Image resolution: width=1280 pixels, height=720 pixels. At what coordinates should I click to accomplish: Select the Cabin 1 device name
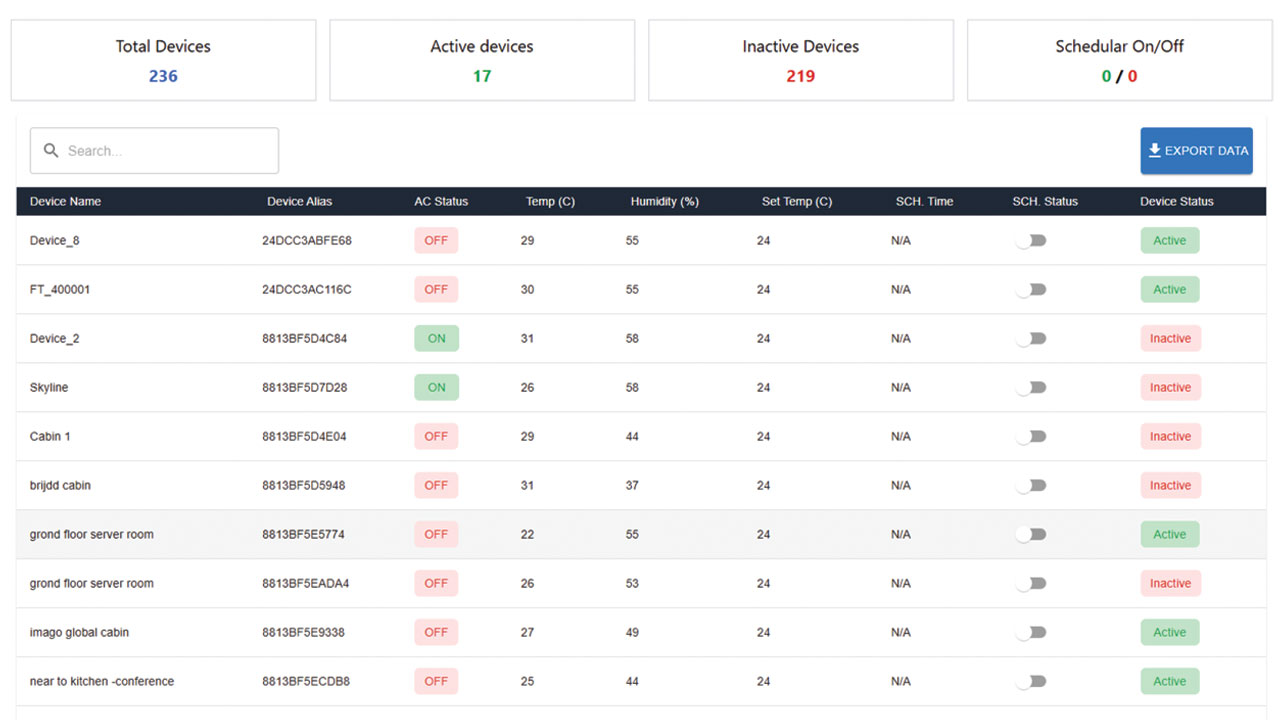point(50,437)
